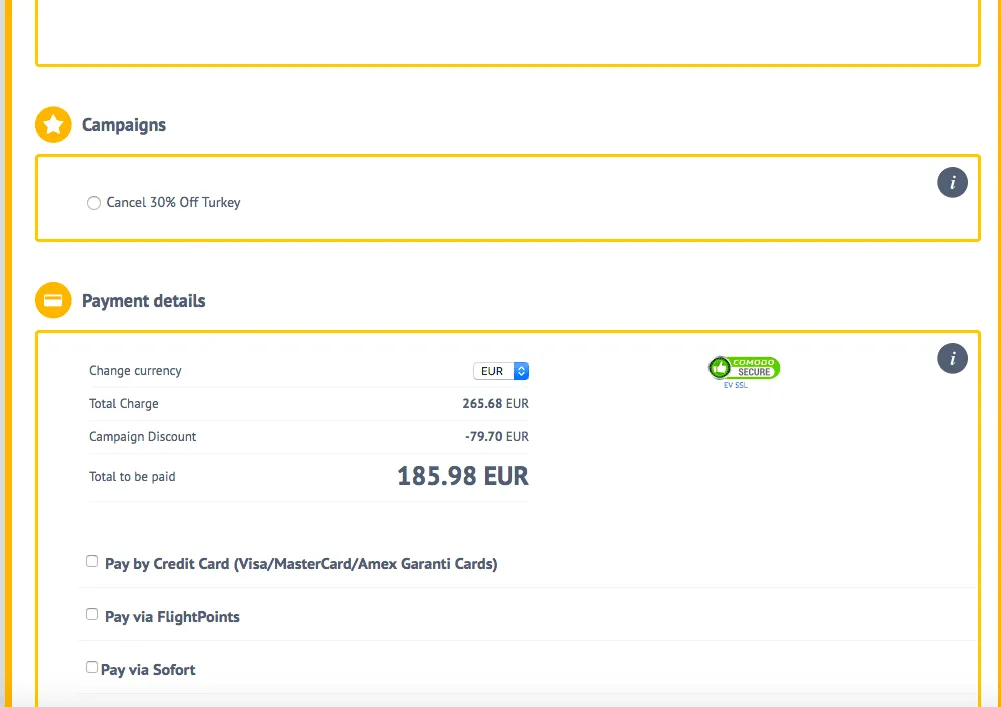
Task: Click the Pay via Sofort label text
Action: 148,670
